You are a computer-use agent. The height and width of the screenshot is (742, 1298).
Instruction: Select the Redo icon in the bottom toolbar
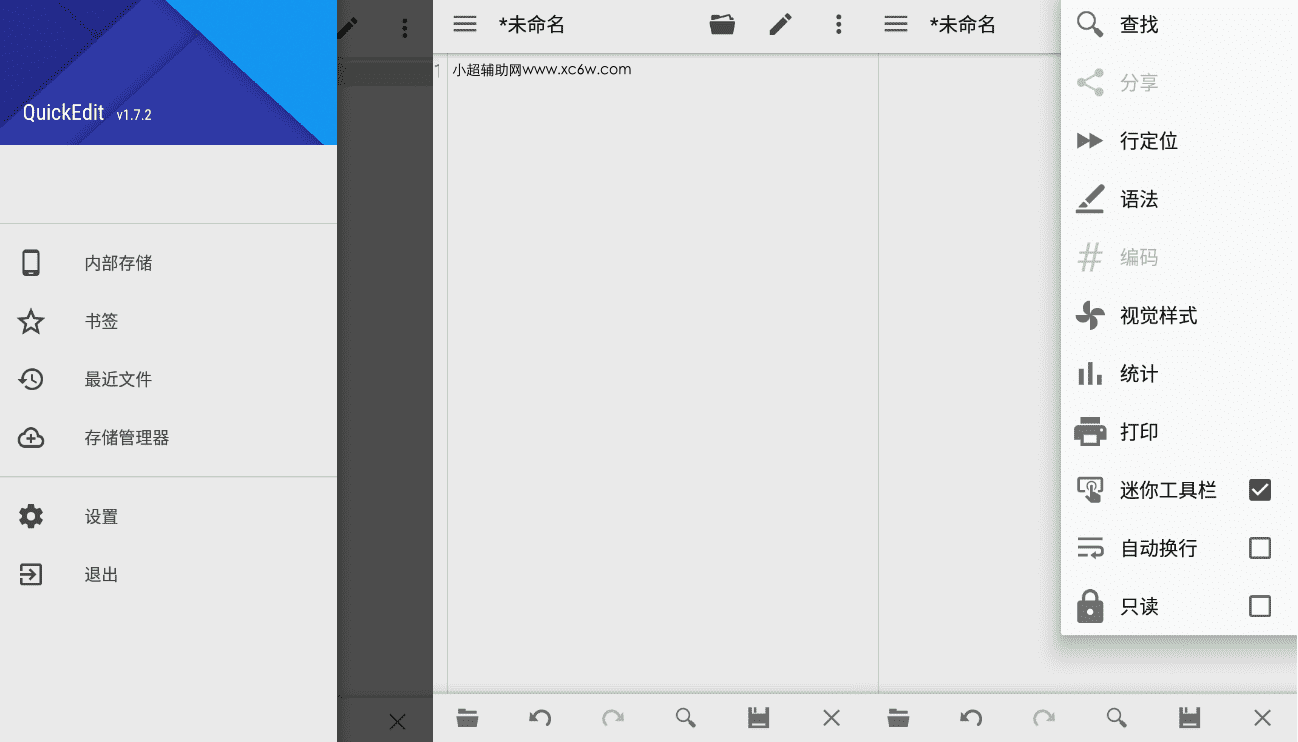tap(612, 718)
